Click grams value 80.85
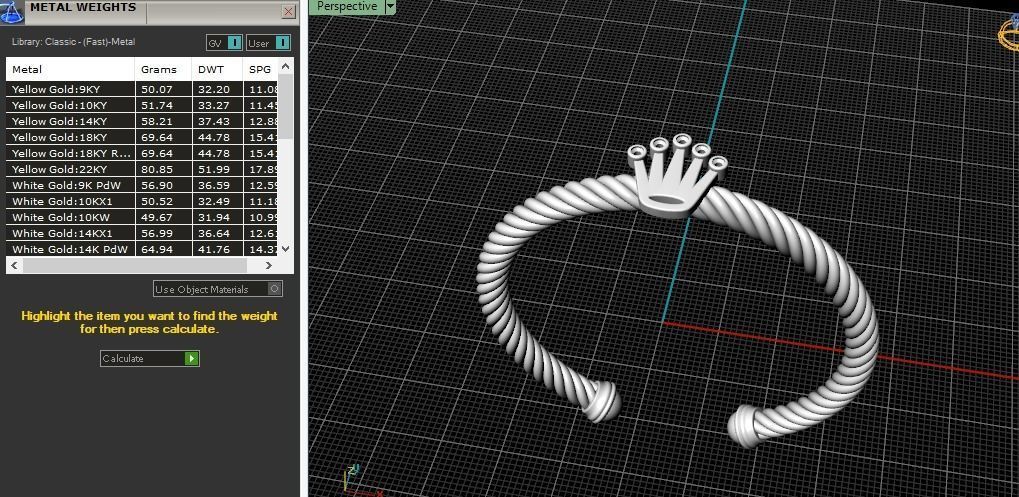This screenshot has width=1019, height=497. tap(157, 169)
